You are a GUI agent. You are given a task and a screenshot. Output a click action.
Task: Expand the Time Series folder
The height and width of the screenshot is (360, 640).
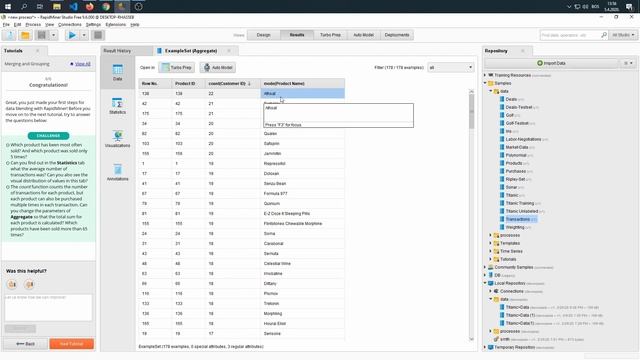(491, 251)
